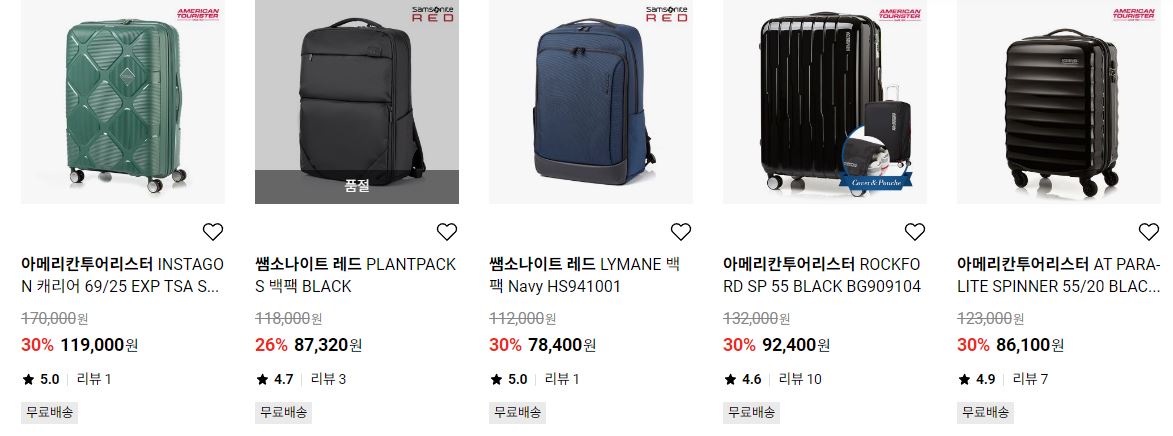Viewport: 1173px width, 436px height.
Task: Click heart icon for AT PARA-LITE SPINNER suitcase
Action: [x=1149, y=232]
